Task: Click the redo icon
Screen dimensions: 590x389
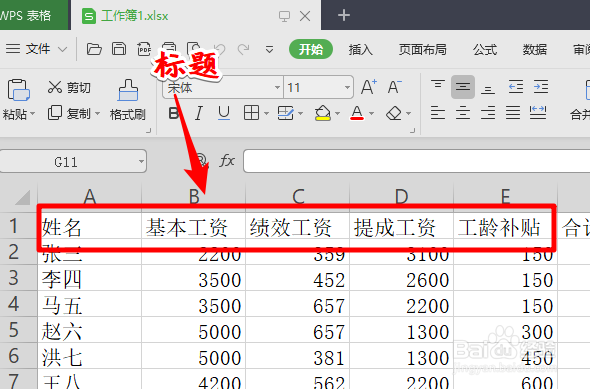Action: (x=243, y=49)
